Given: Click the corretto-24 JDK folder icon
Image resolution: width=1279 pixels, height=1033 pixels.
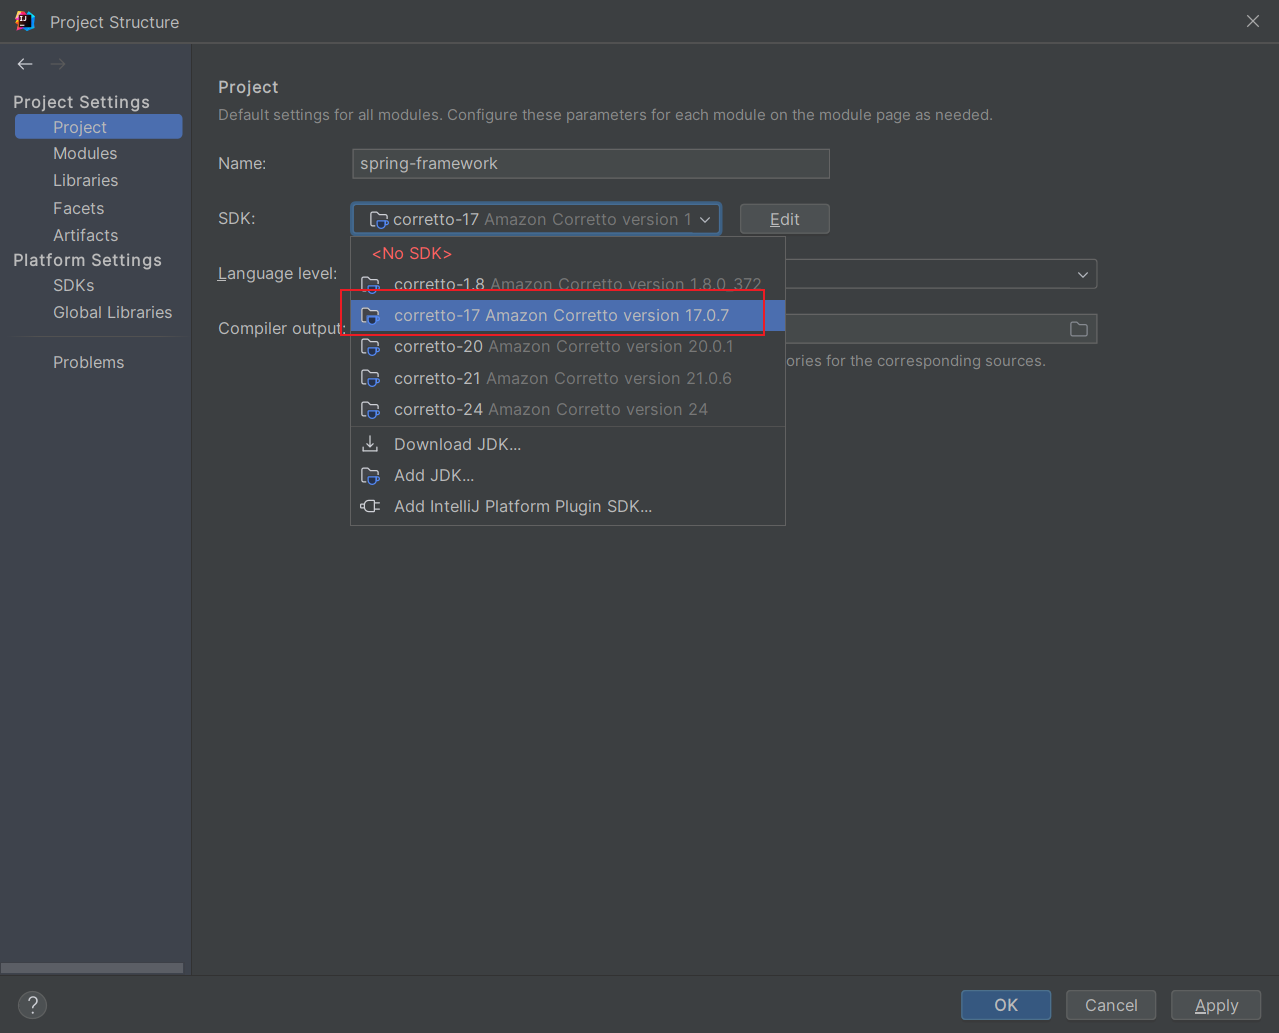Looking at the screenshot, I should [370, 410].
